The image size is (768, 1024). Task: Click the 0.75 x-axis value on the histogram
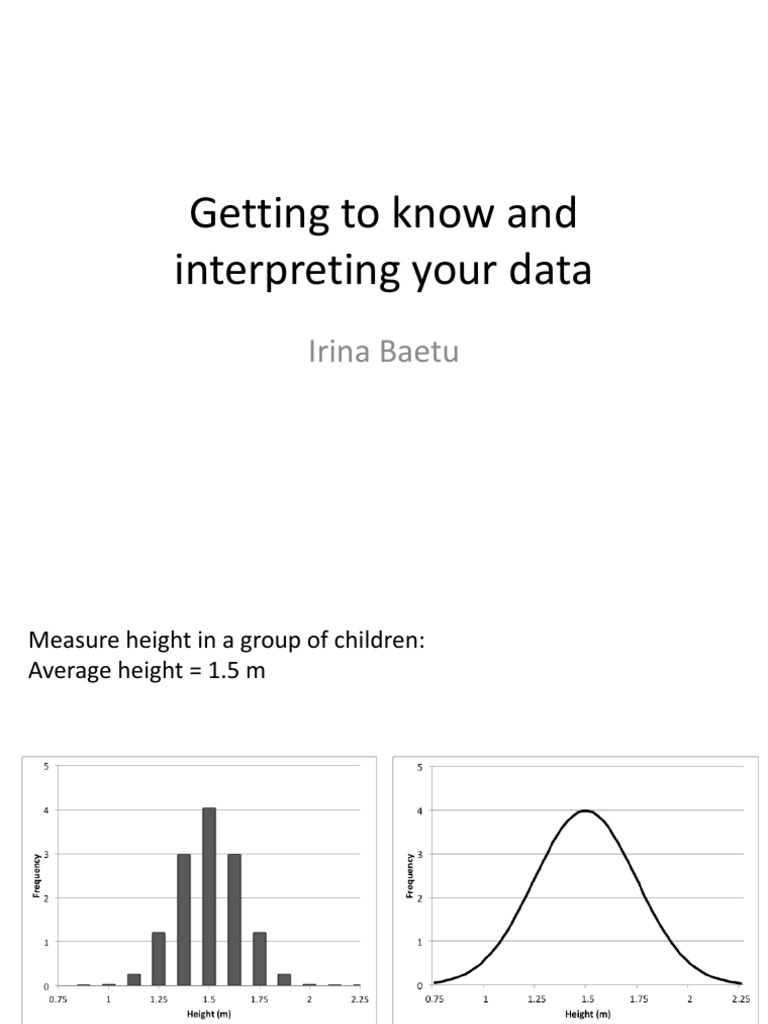58,998
